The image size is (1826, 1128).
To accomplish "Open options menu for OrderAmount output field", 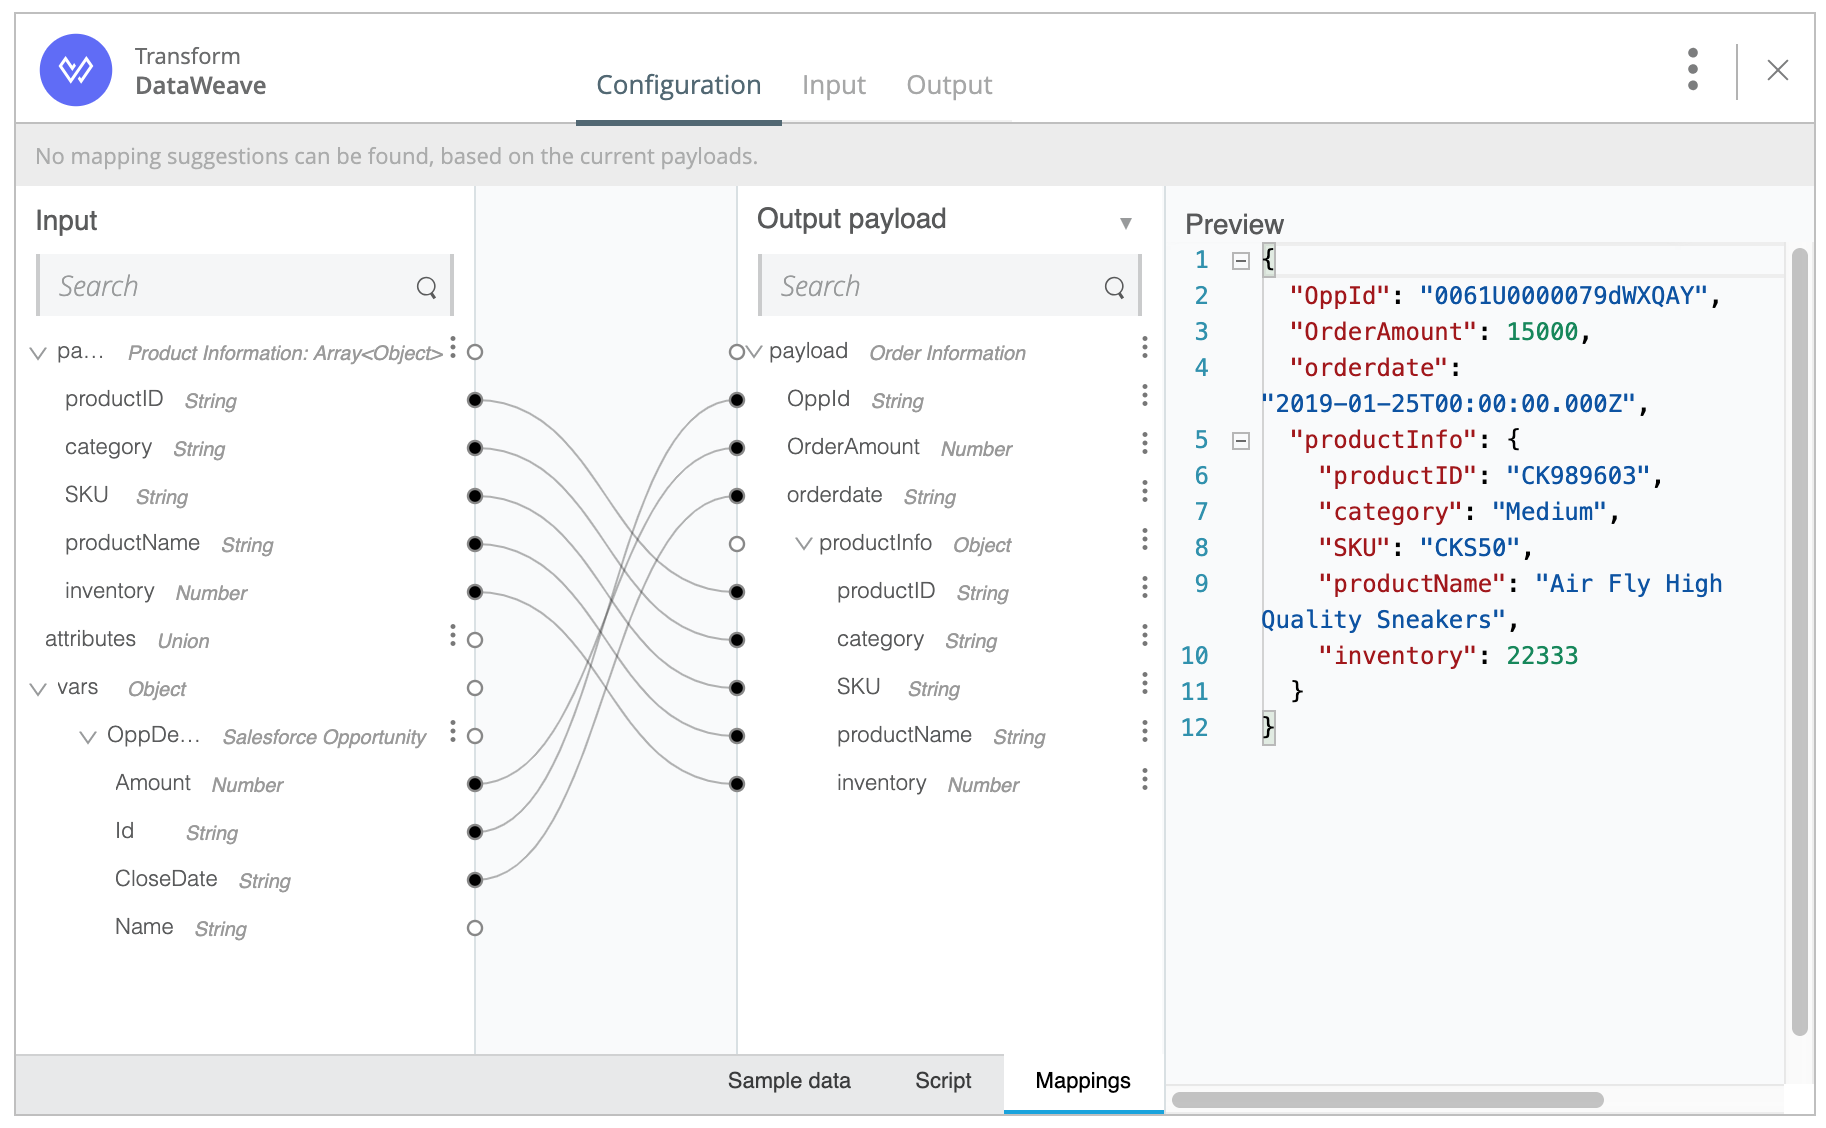I will tap(1144, 444).
